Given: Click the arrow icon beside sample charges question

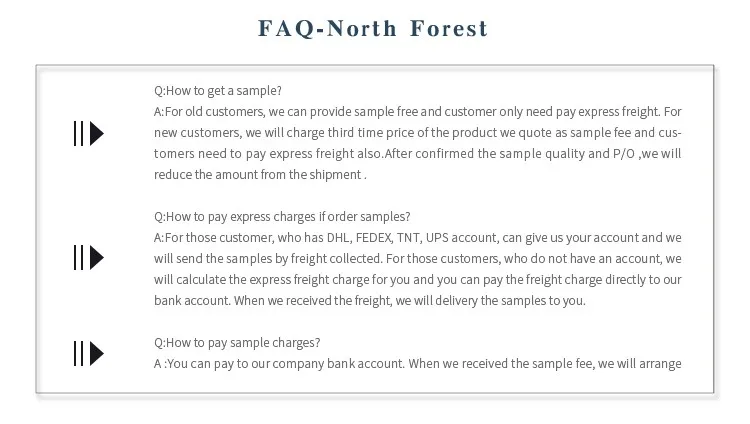Looking at the screenshot, I should click(x=88, y=353).
